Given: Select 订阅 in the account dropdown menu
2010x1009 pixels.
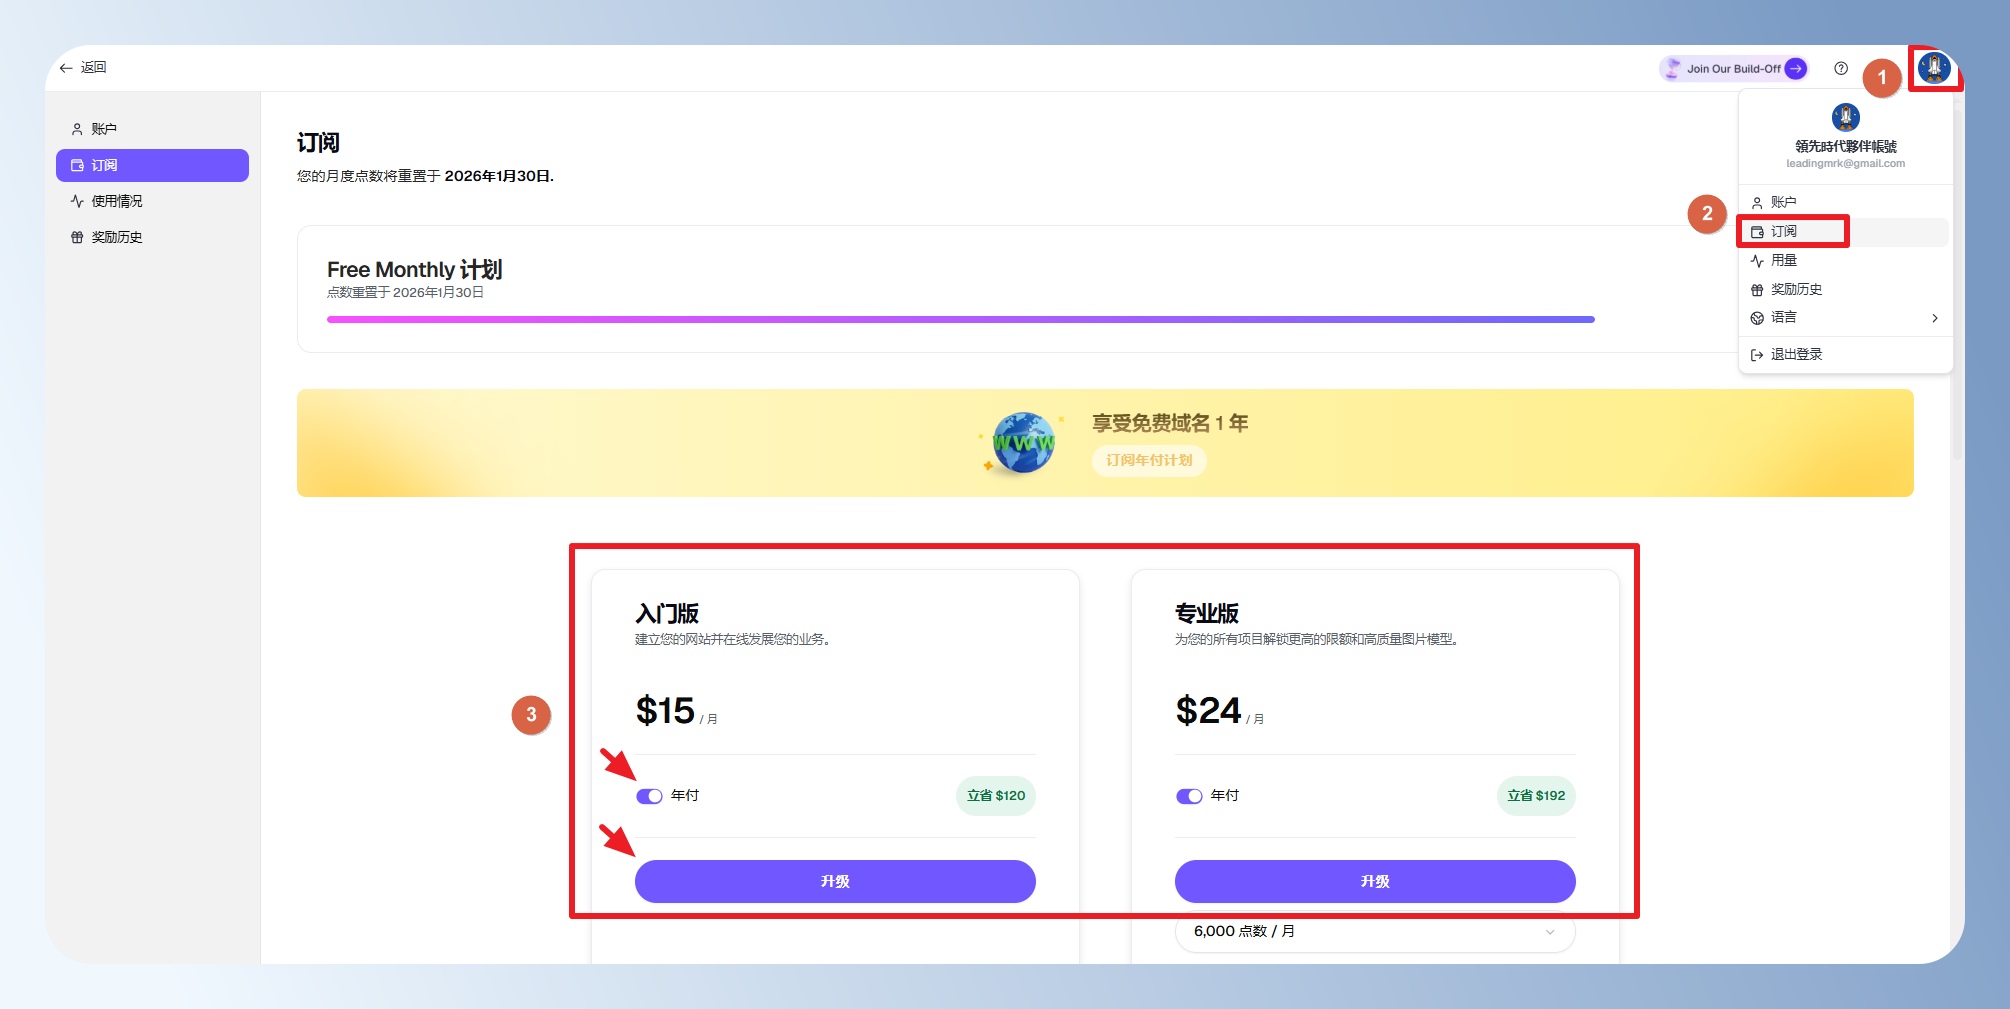Looking at the screenshot, I should click(1784, 232).
